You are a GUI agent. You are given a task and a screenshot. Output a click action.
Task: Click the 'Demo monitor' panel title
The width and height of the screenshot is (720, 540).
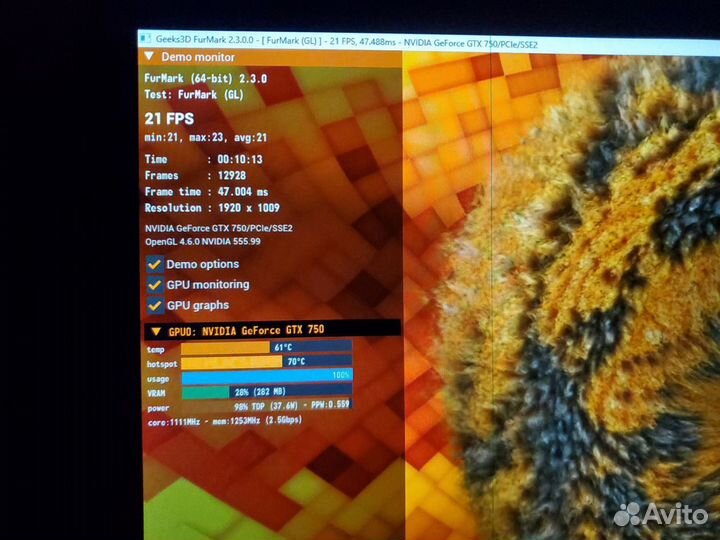[x=198, y=57]
